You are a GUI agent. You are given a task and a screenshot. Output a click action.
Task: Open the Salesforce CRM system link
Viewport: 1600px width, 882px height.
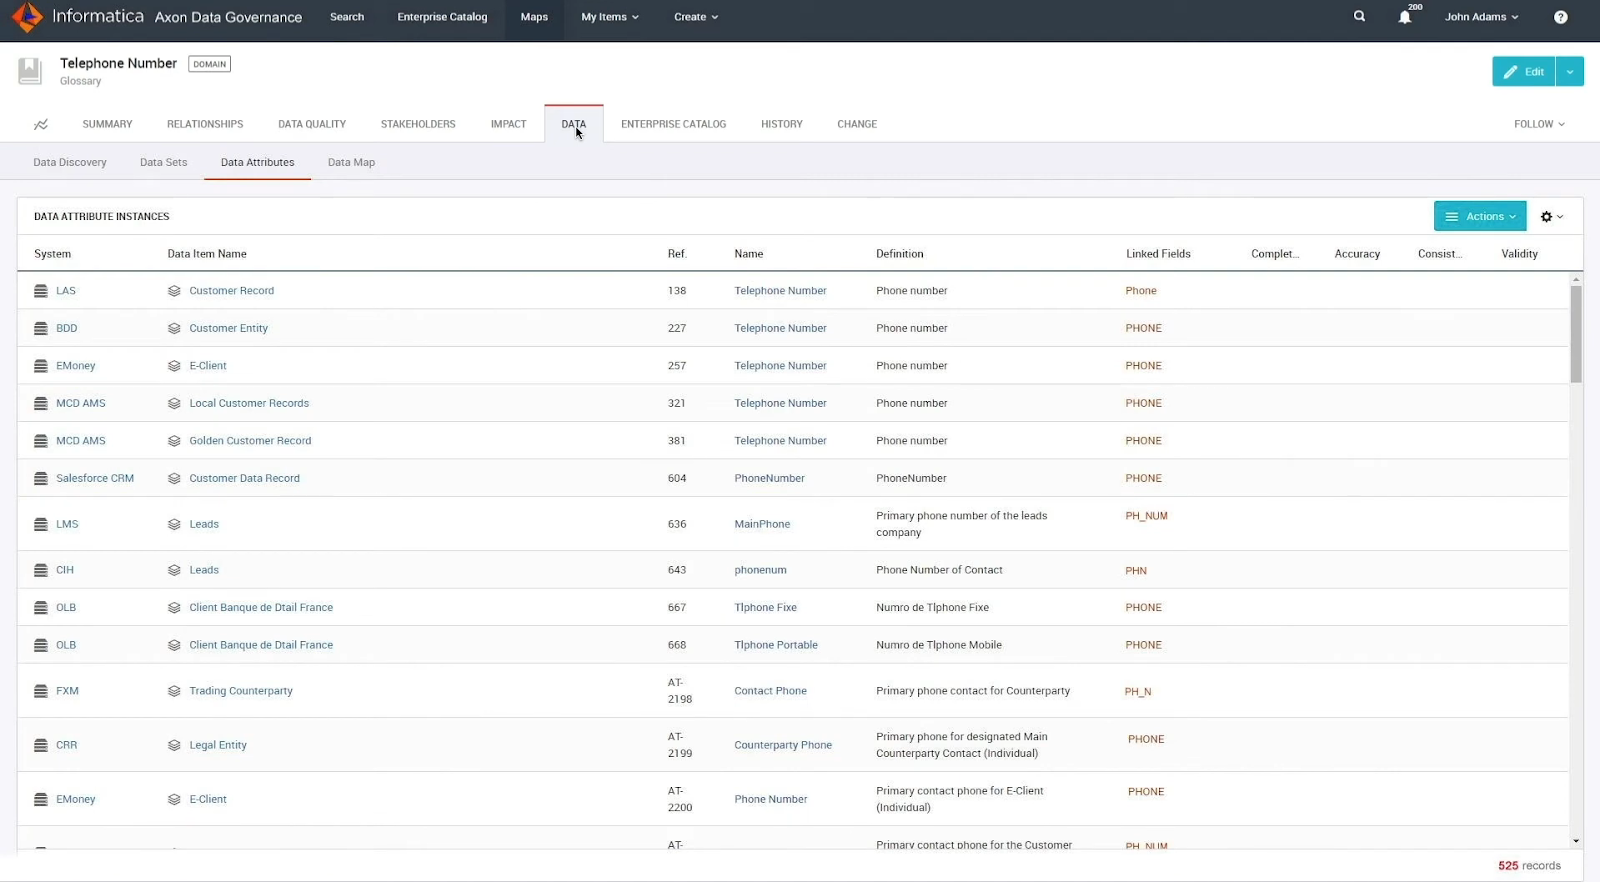[95, 478]
